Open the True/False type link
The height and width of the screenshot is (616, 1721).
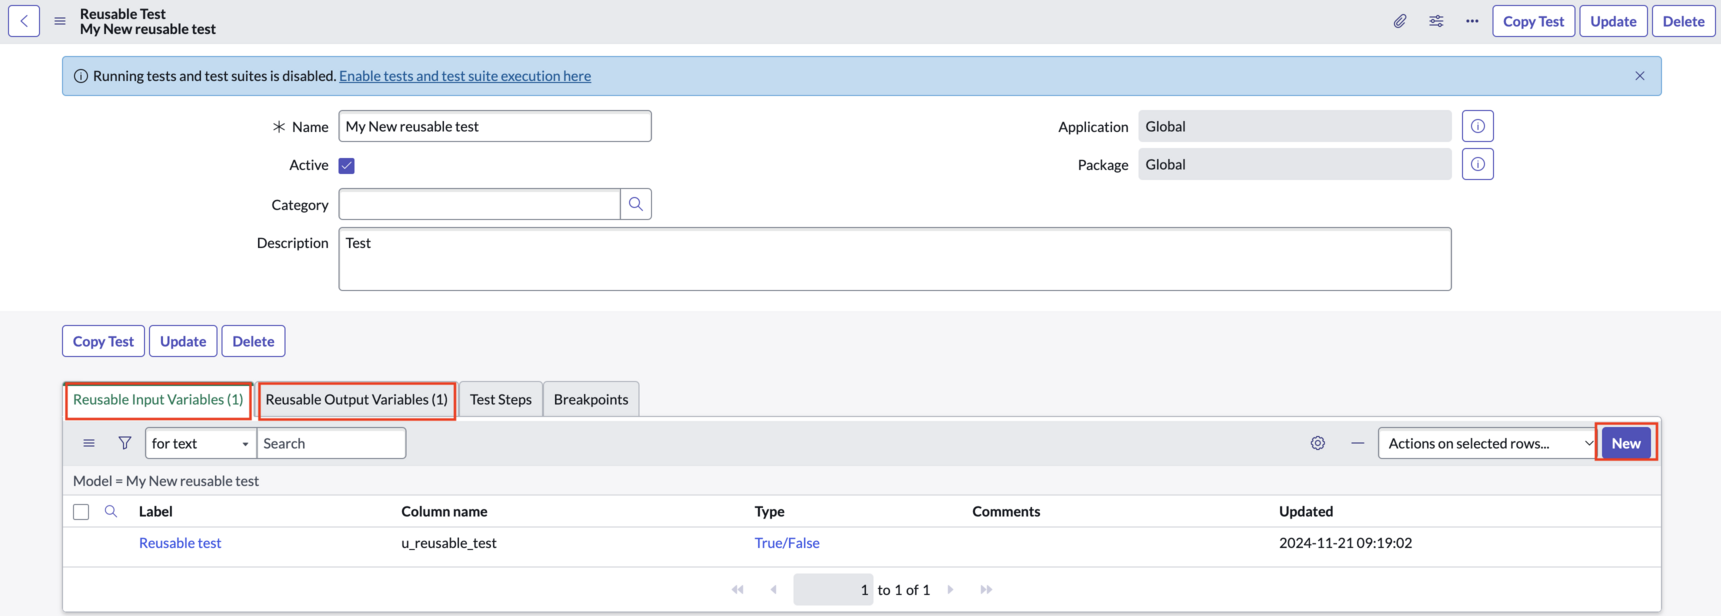coord(787,543)
